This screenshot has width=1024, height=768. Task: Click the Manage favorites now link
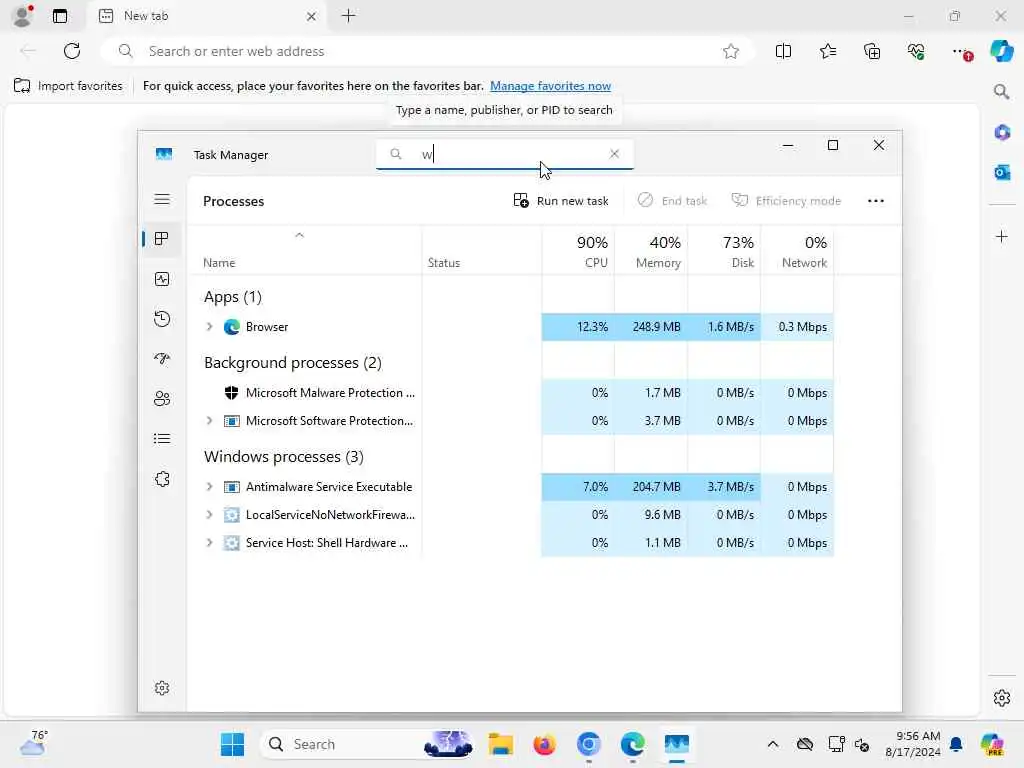point(551,86)
